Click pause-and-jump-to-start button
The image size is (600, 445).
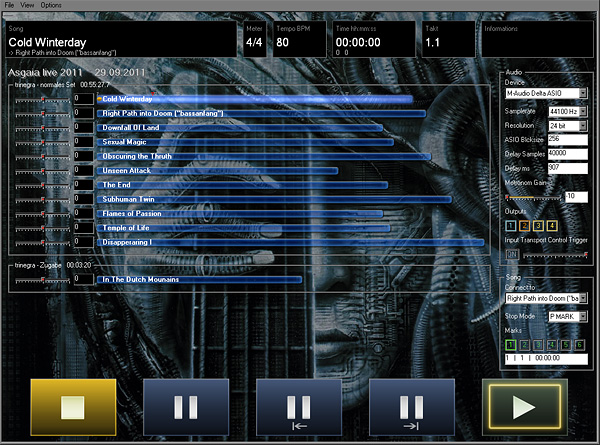tap(299, 407)
